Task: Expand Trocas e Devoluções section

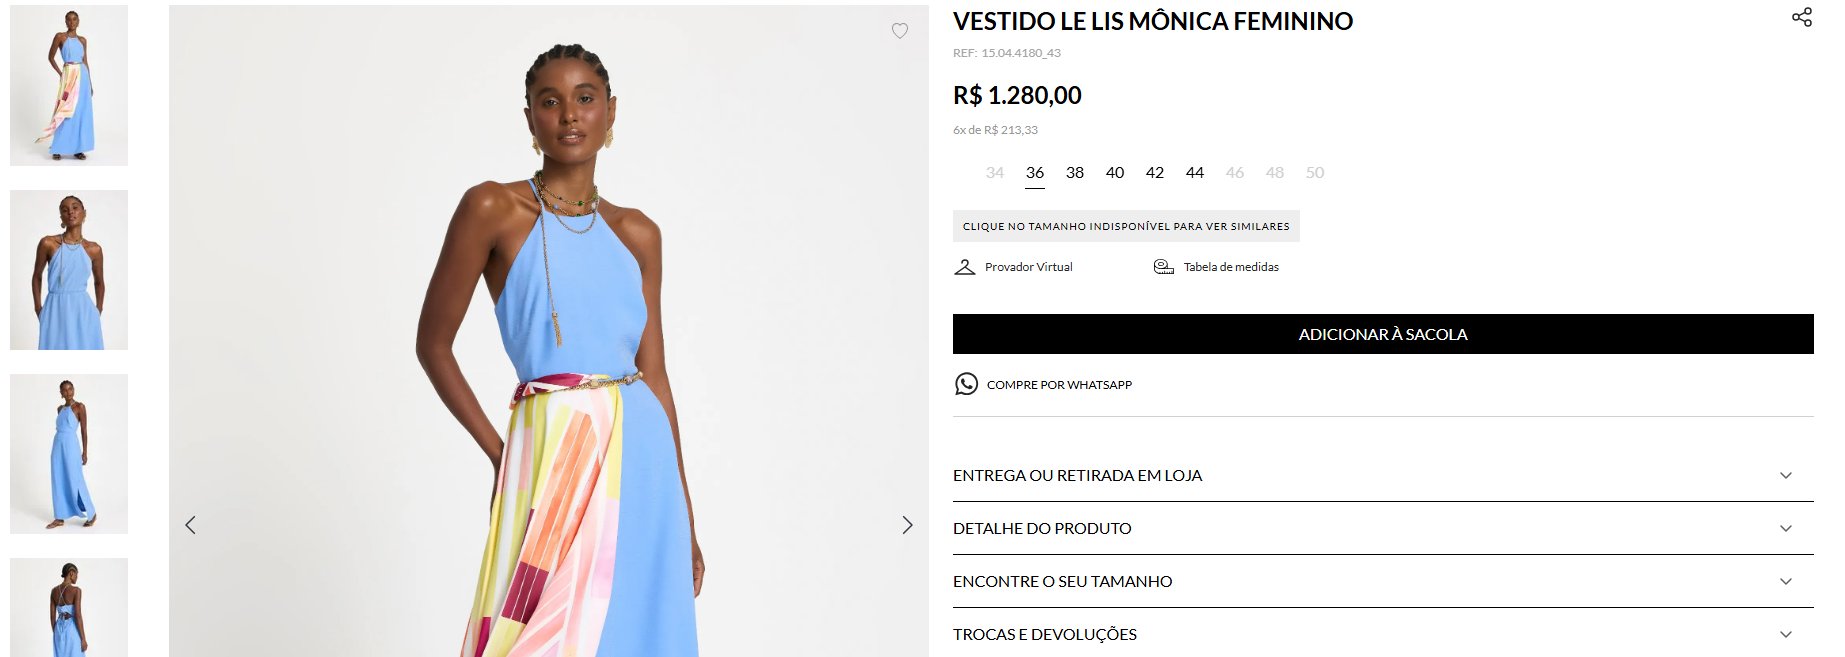Action: (1383, 634)
